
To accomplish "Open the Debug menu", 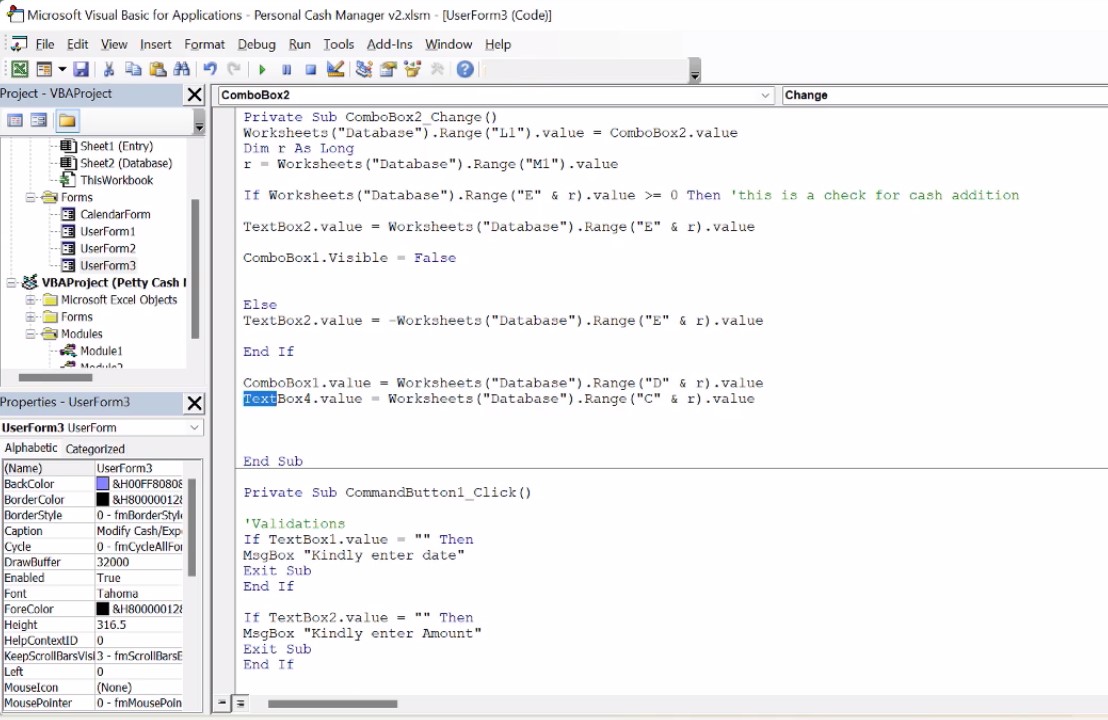I will click(256, 44).
